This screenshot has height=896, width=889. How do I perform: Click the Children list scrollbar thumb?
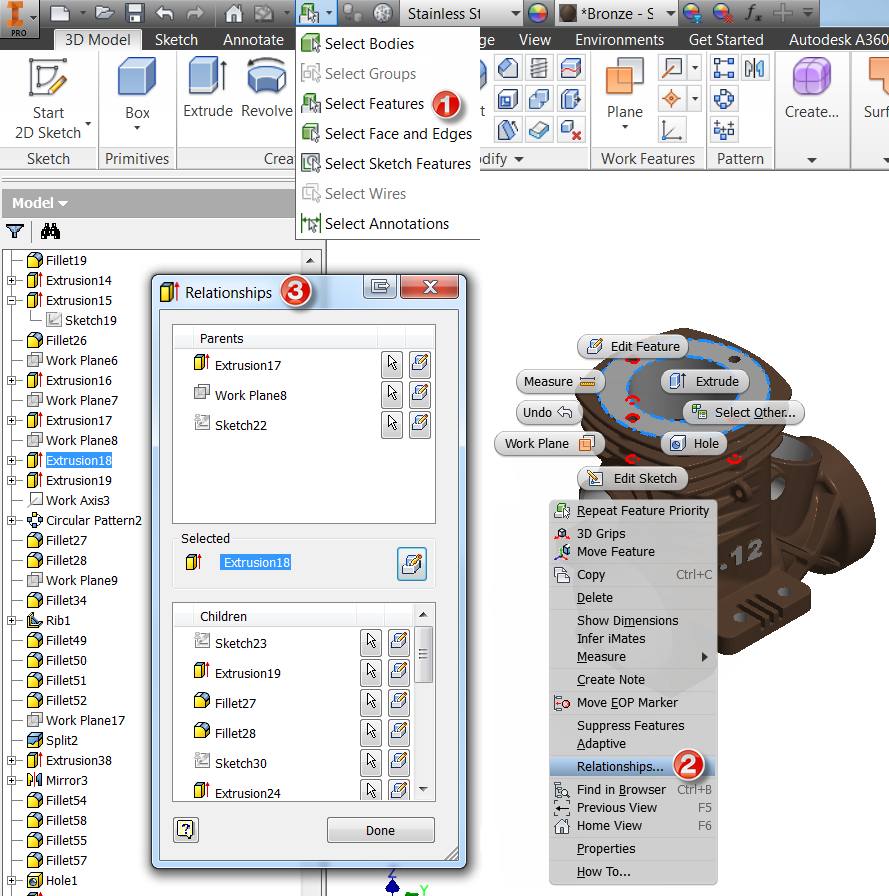(423, 654)
